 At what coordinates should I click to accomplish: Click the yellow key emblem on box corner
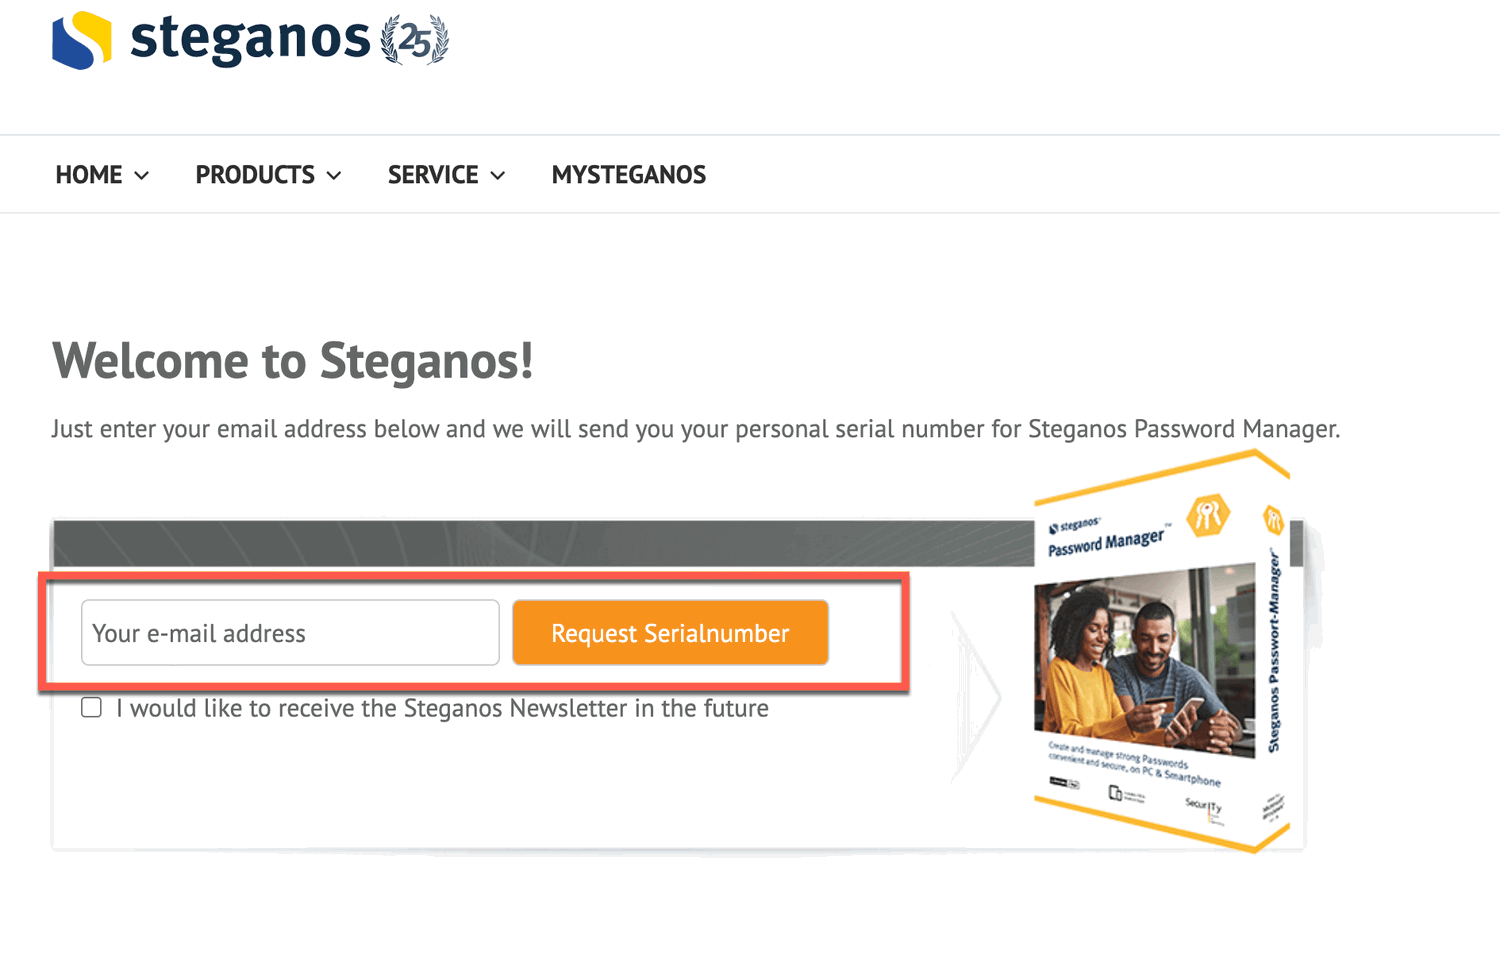point(1273,521)
